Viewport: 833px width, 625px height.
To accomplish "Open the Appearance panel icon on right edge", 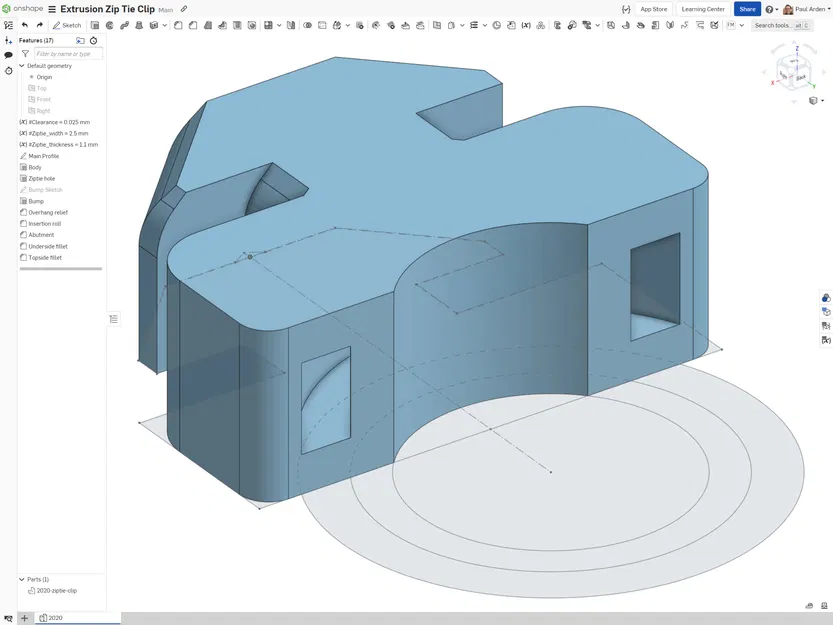I will click(x=826, y=298).
